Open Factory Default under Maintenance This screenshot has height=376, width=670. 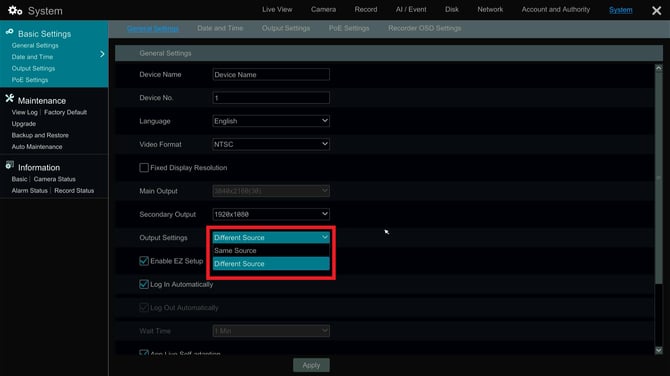click(x=65, y=112)
